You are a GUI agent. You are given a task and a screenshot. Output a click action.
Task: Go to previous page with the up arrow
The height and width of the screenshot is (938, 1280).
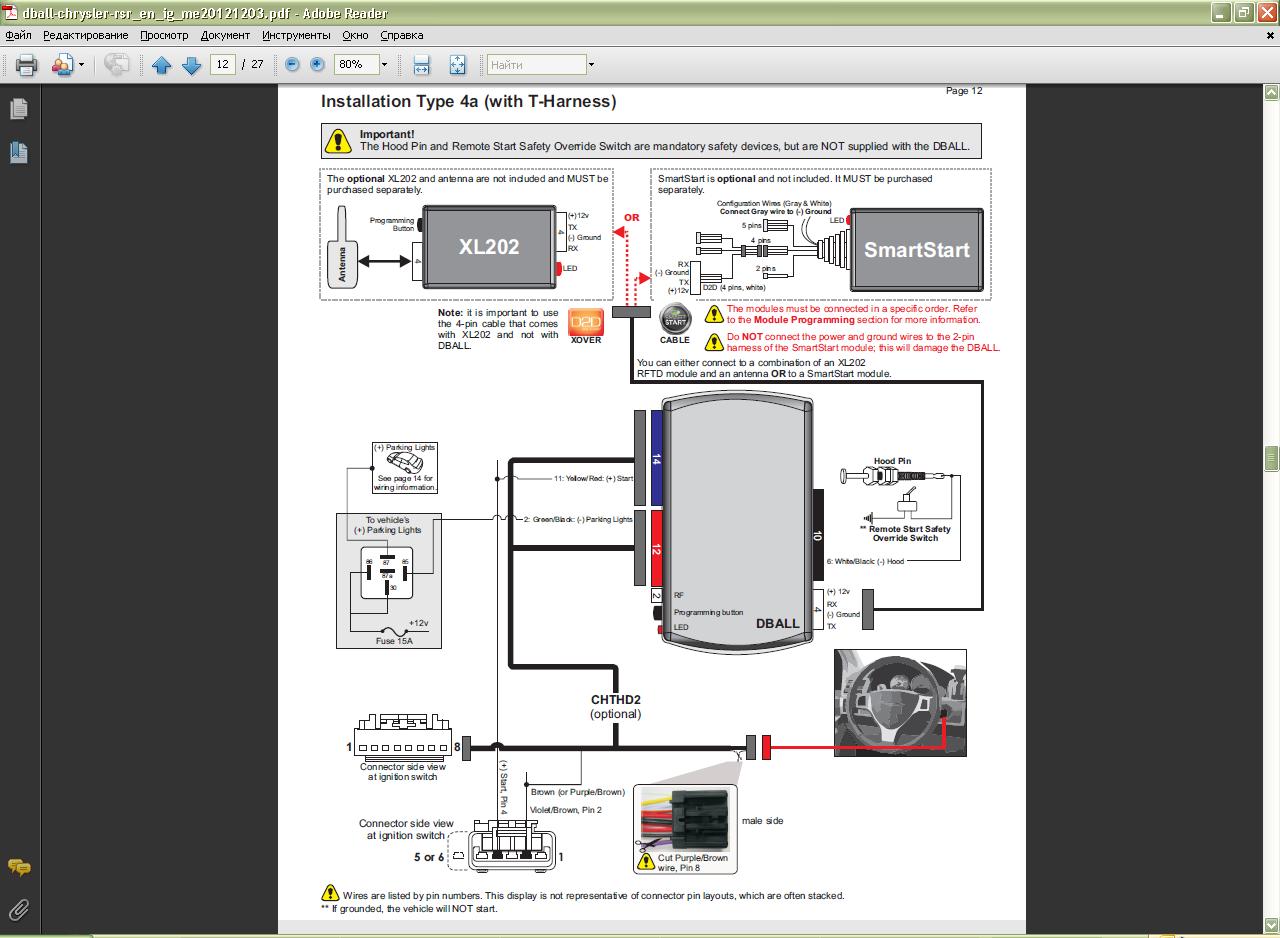tap(162, 65)
